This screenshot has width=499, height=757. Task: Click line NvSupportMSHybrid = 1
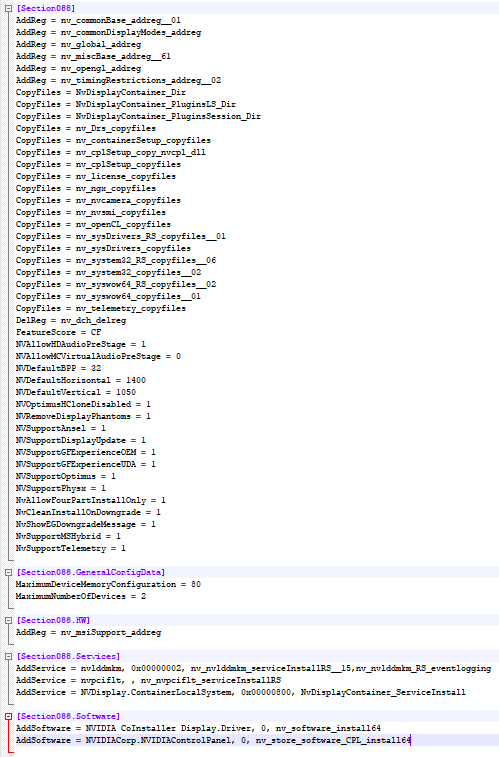click(x=68, y=536)
